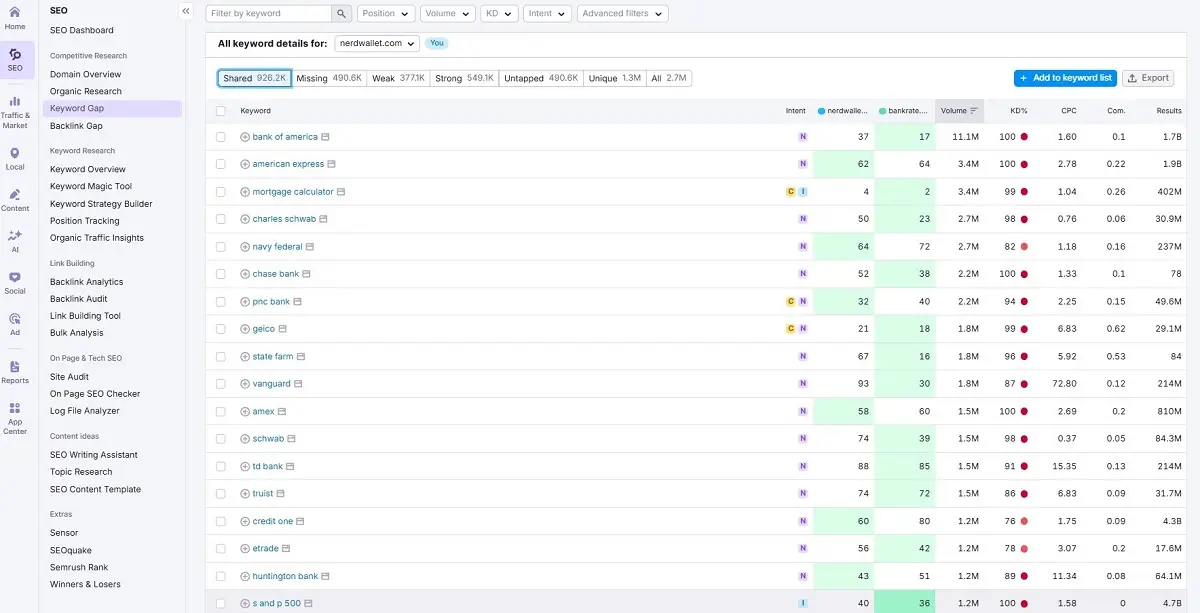Select Keyword Gap in sidebar
This screenshot has height=613, width=1200.
pyautogui.click(x=112, y=108)
